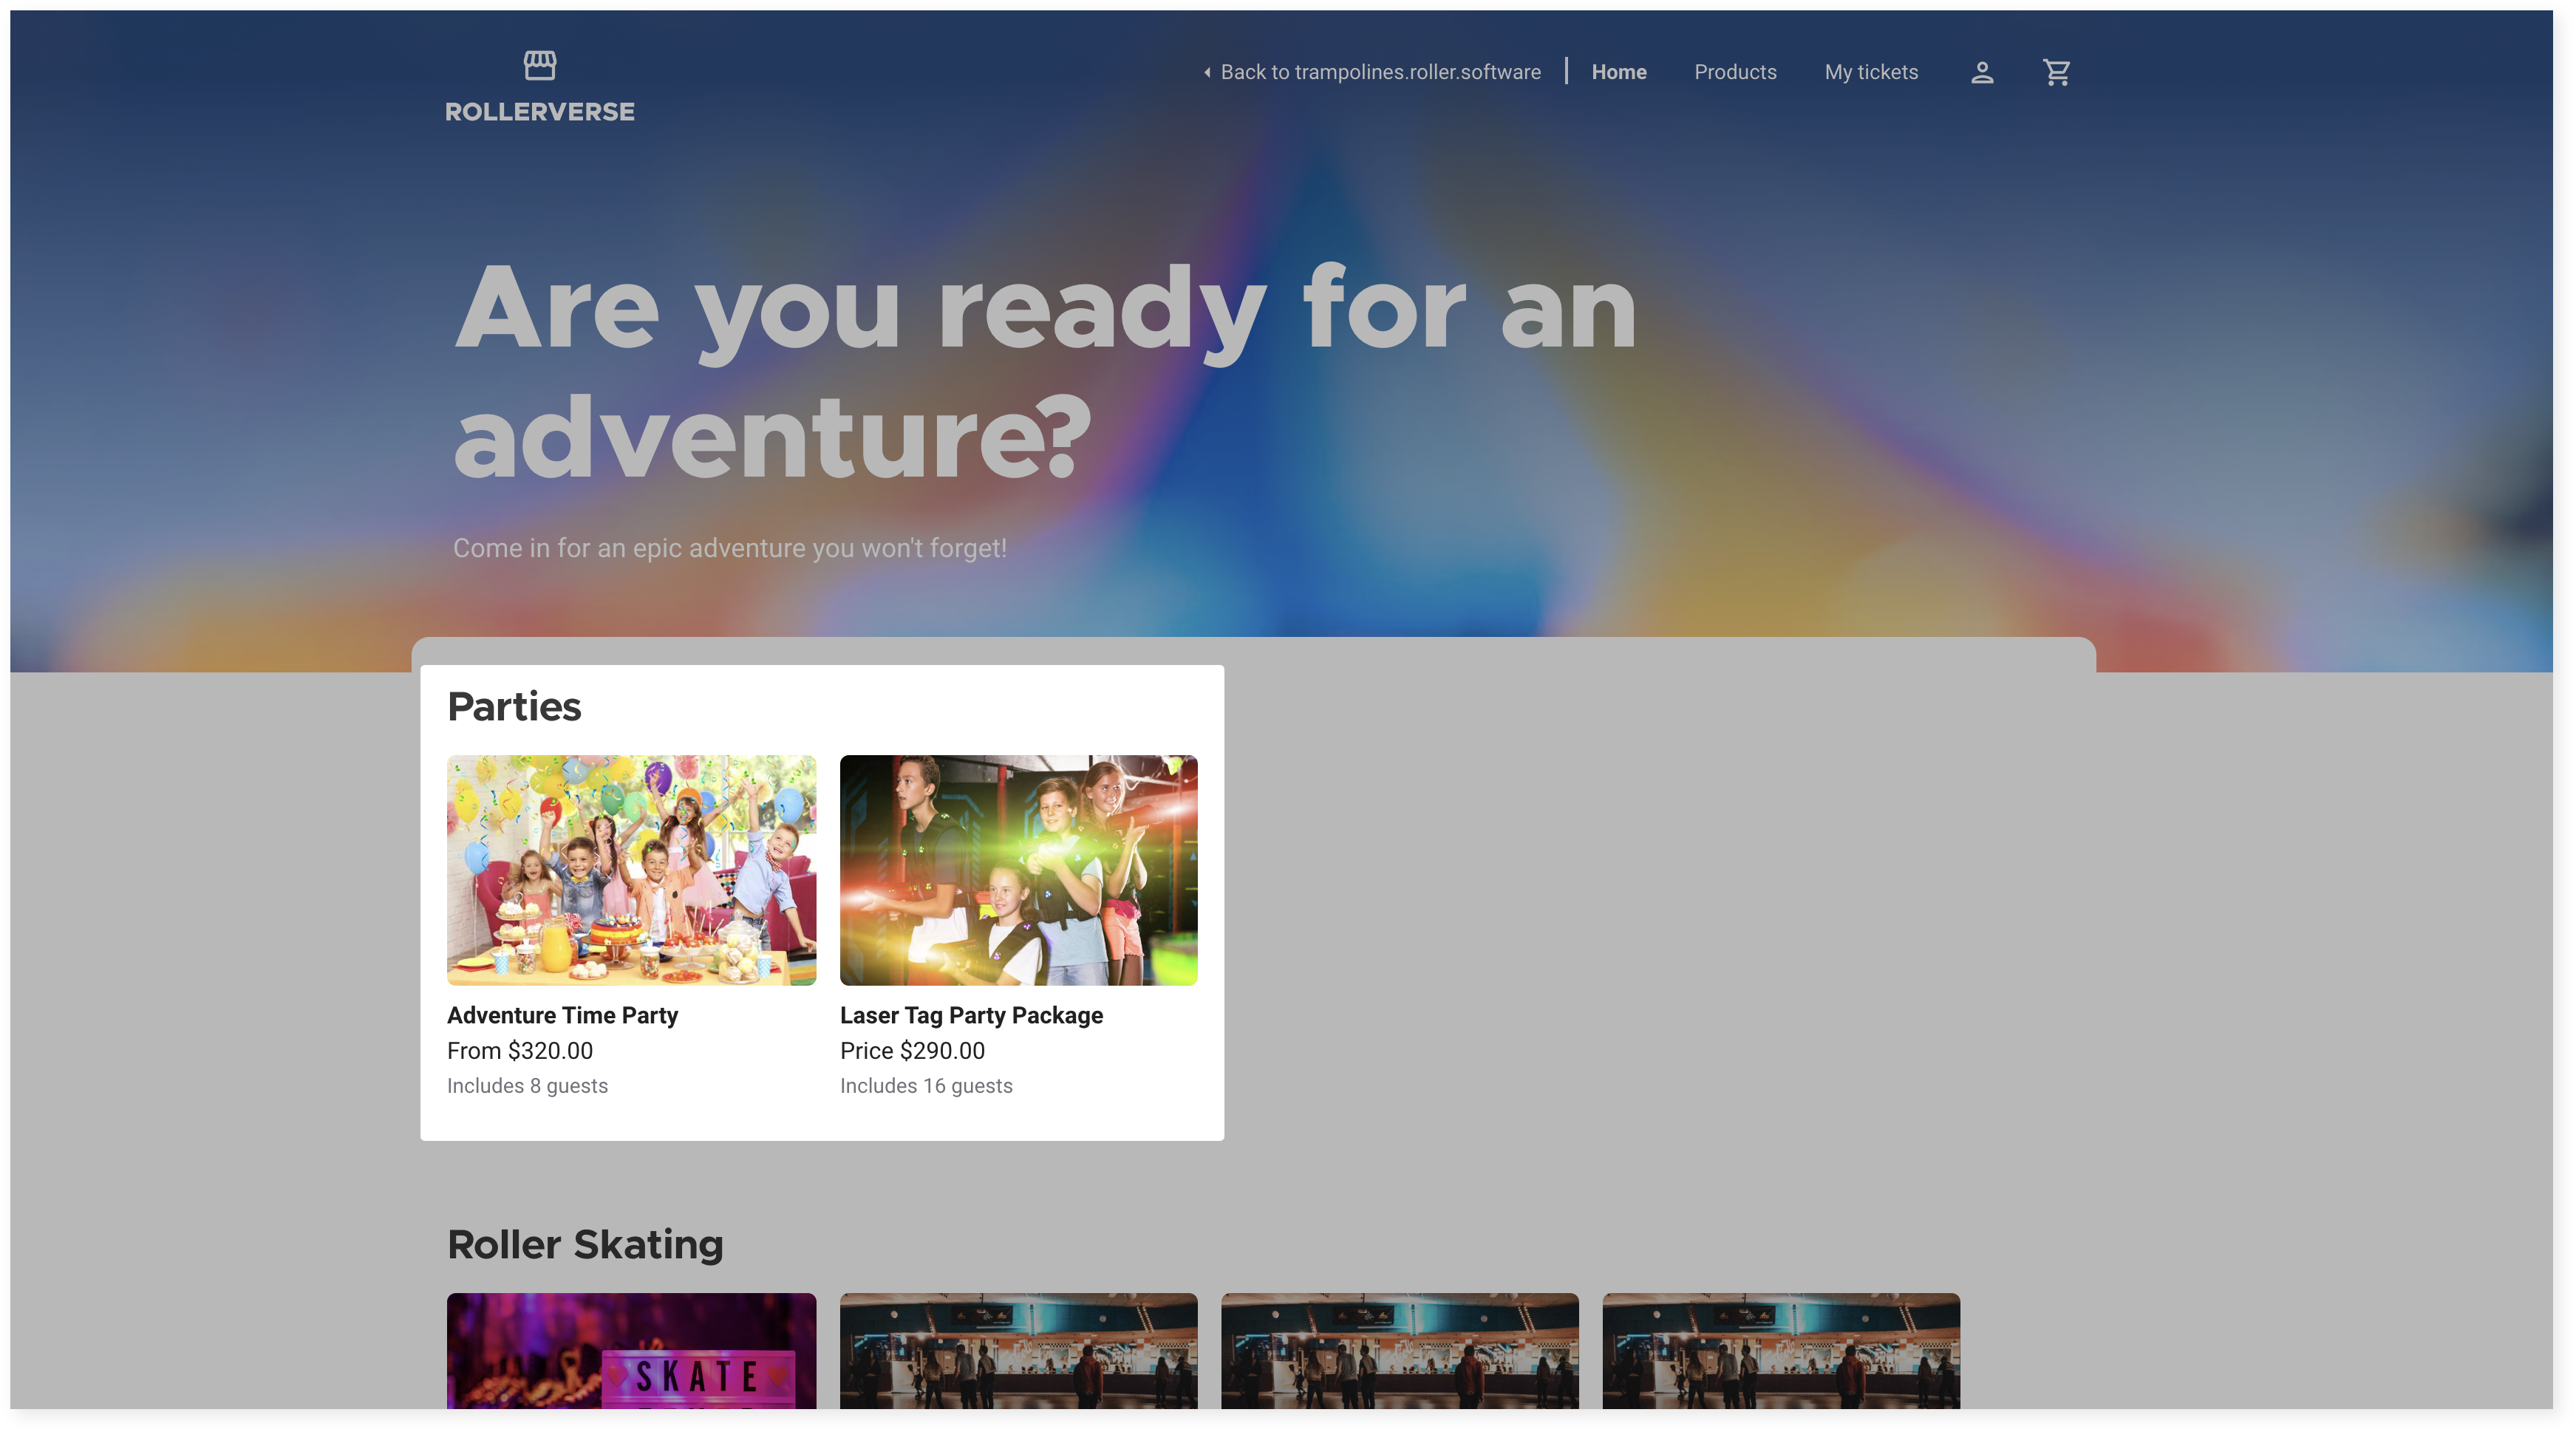The image size is (2576, 1432).
Task: Click the ROLLERVERSE brand name
Action: click(539, 112)
